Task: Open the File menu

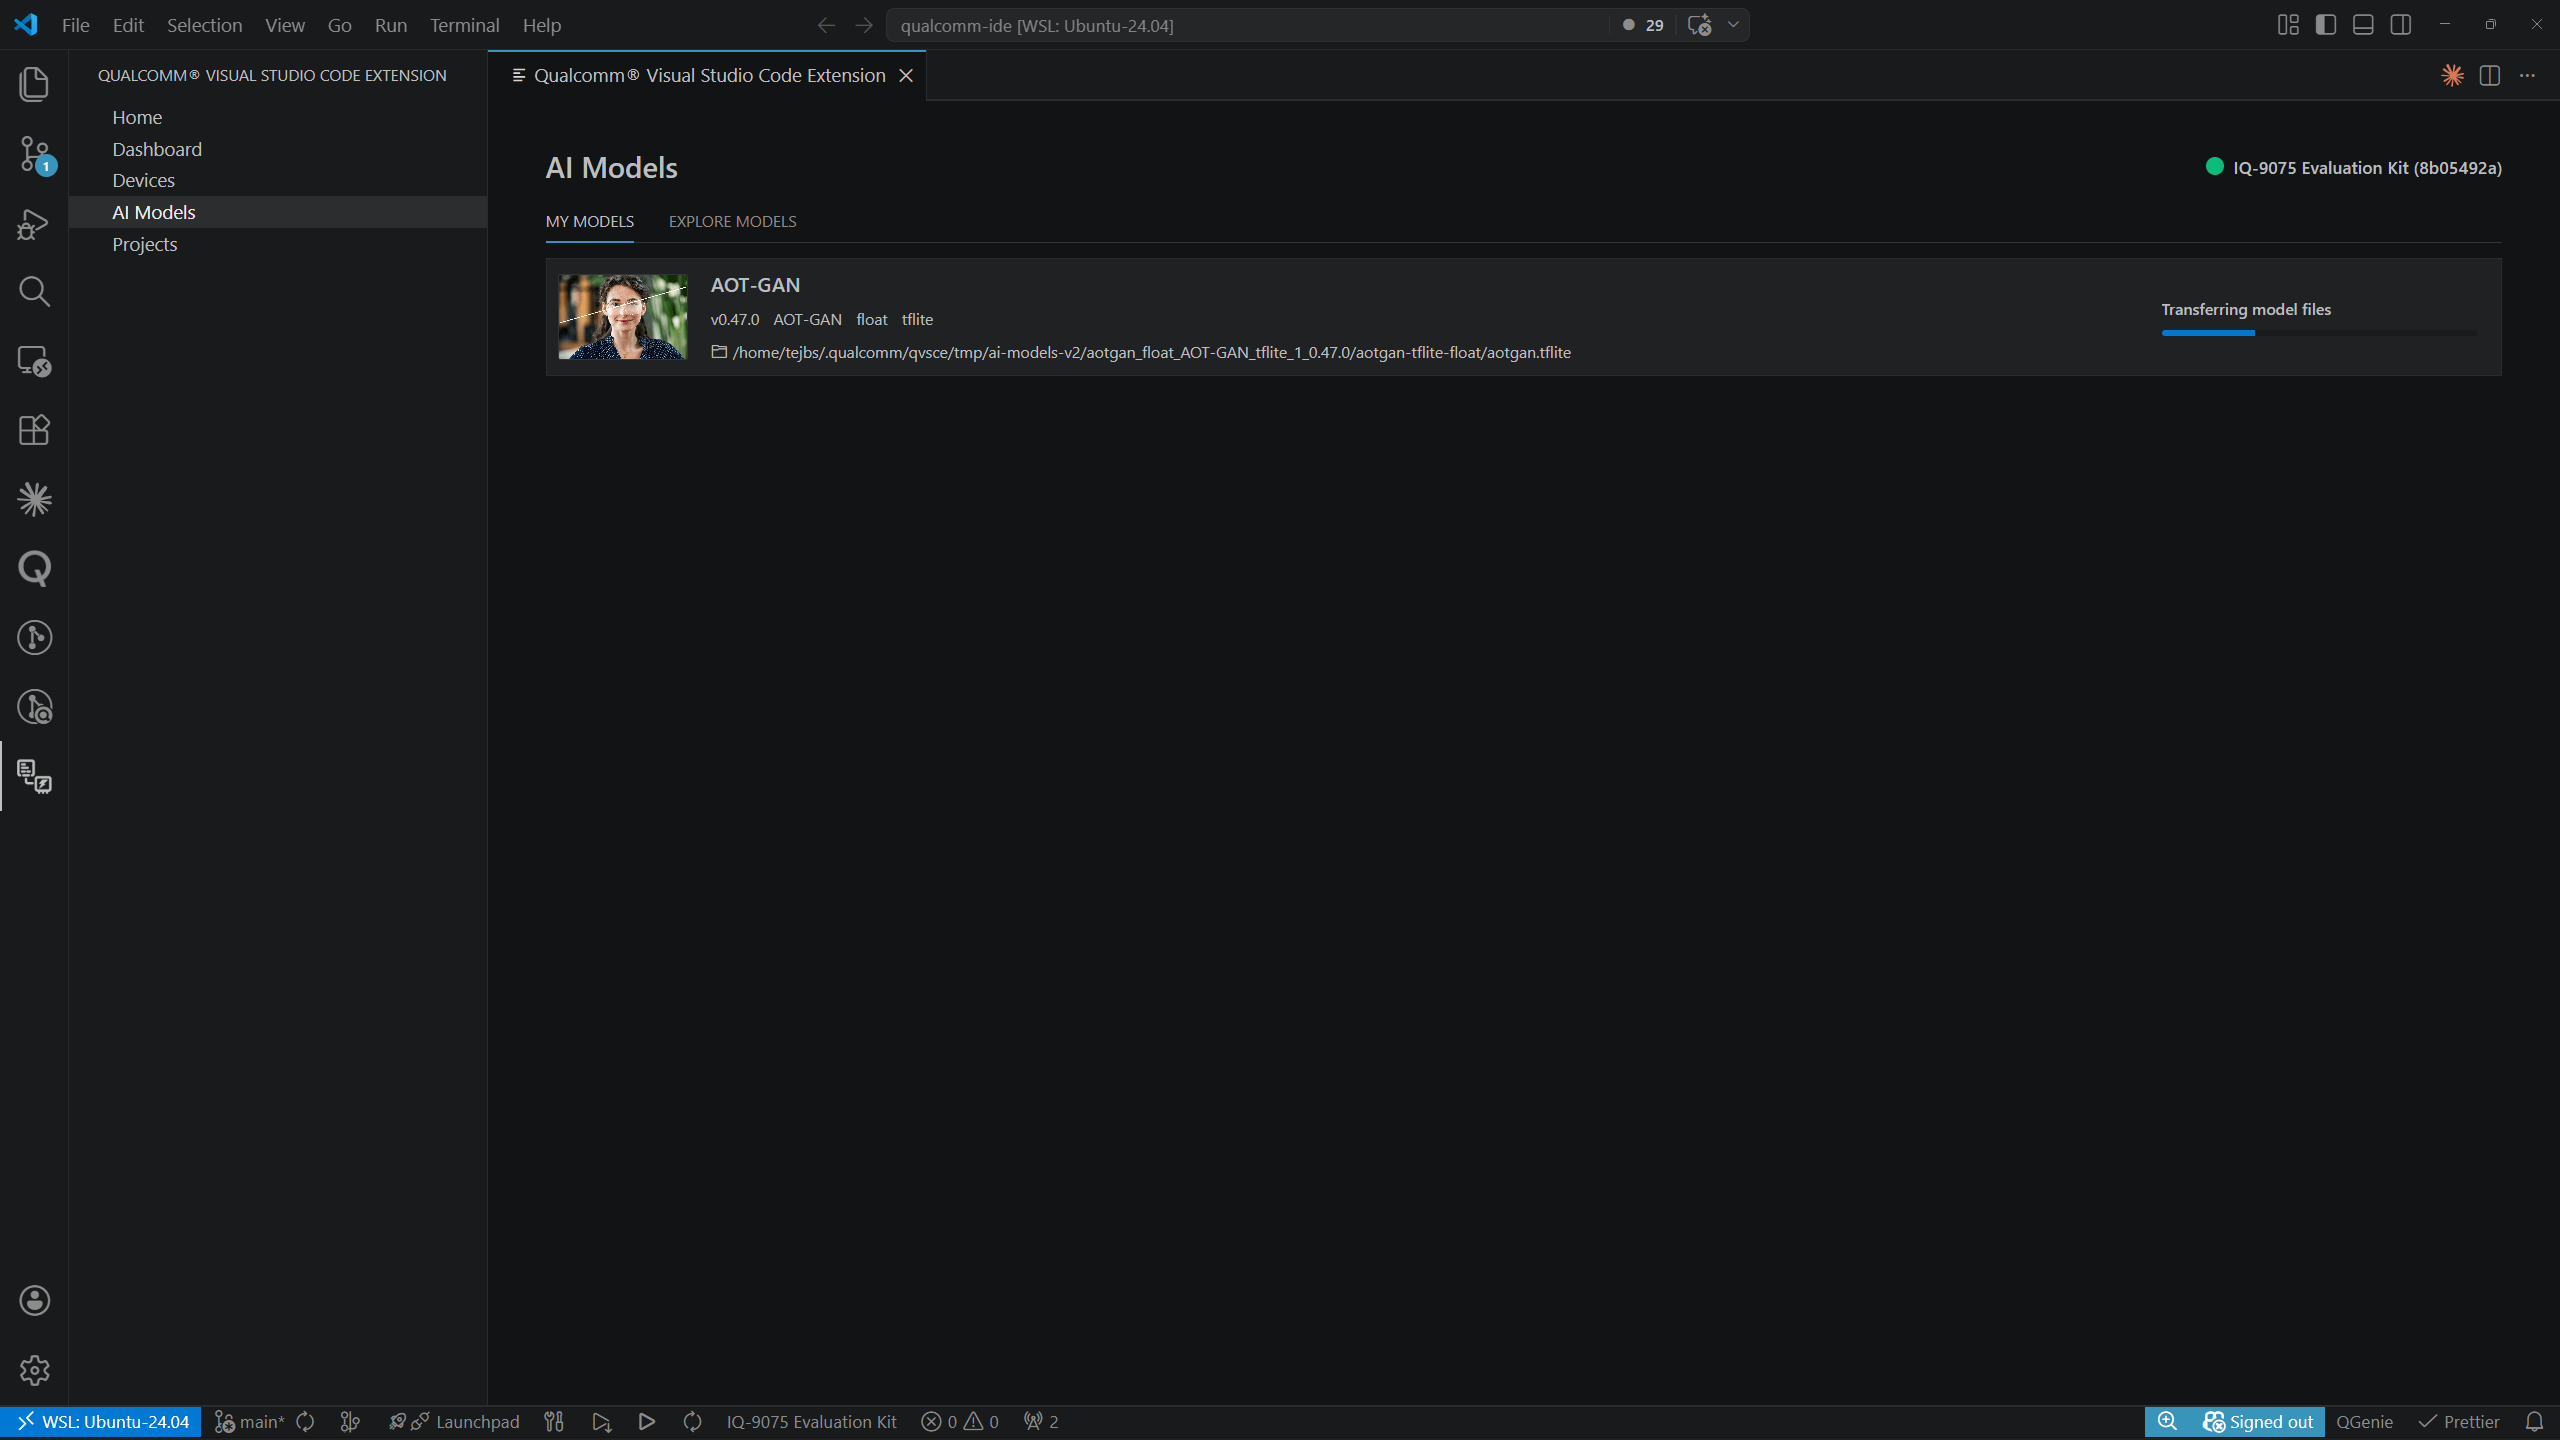Action: coord(75,25)
